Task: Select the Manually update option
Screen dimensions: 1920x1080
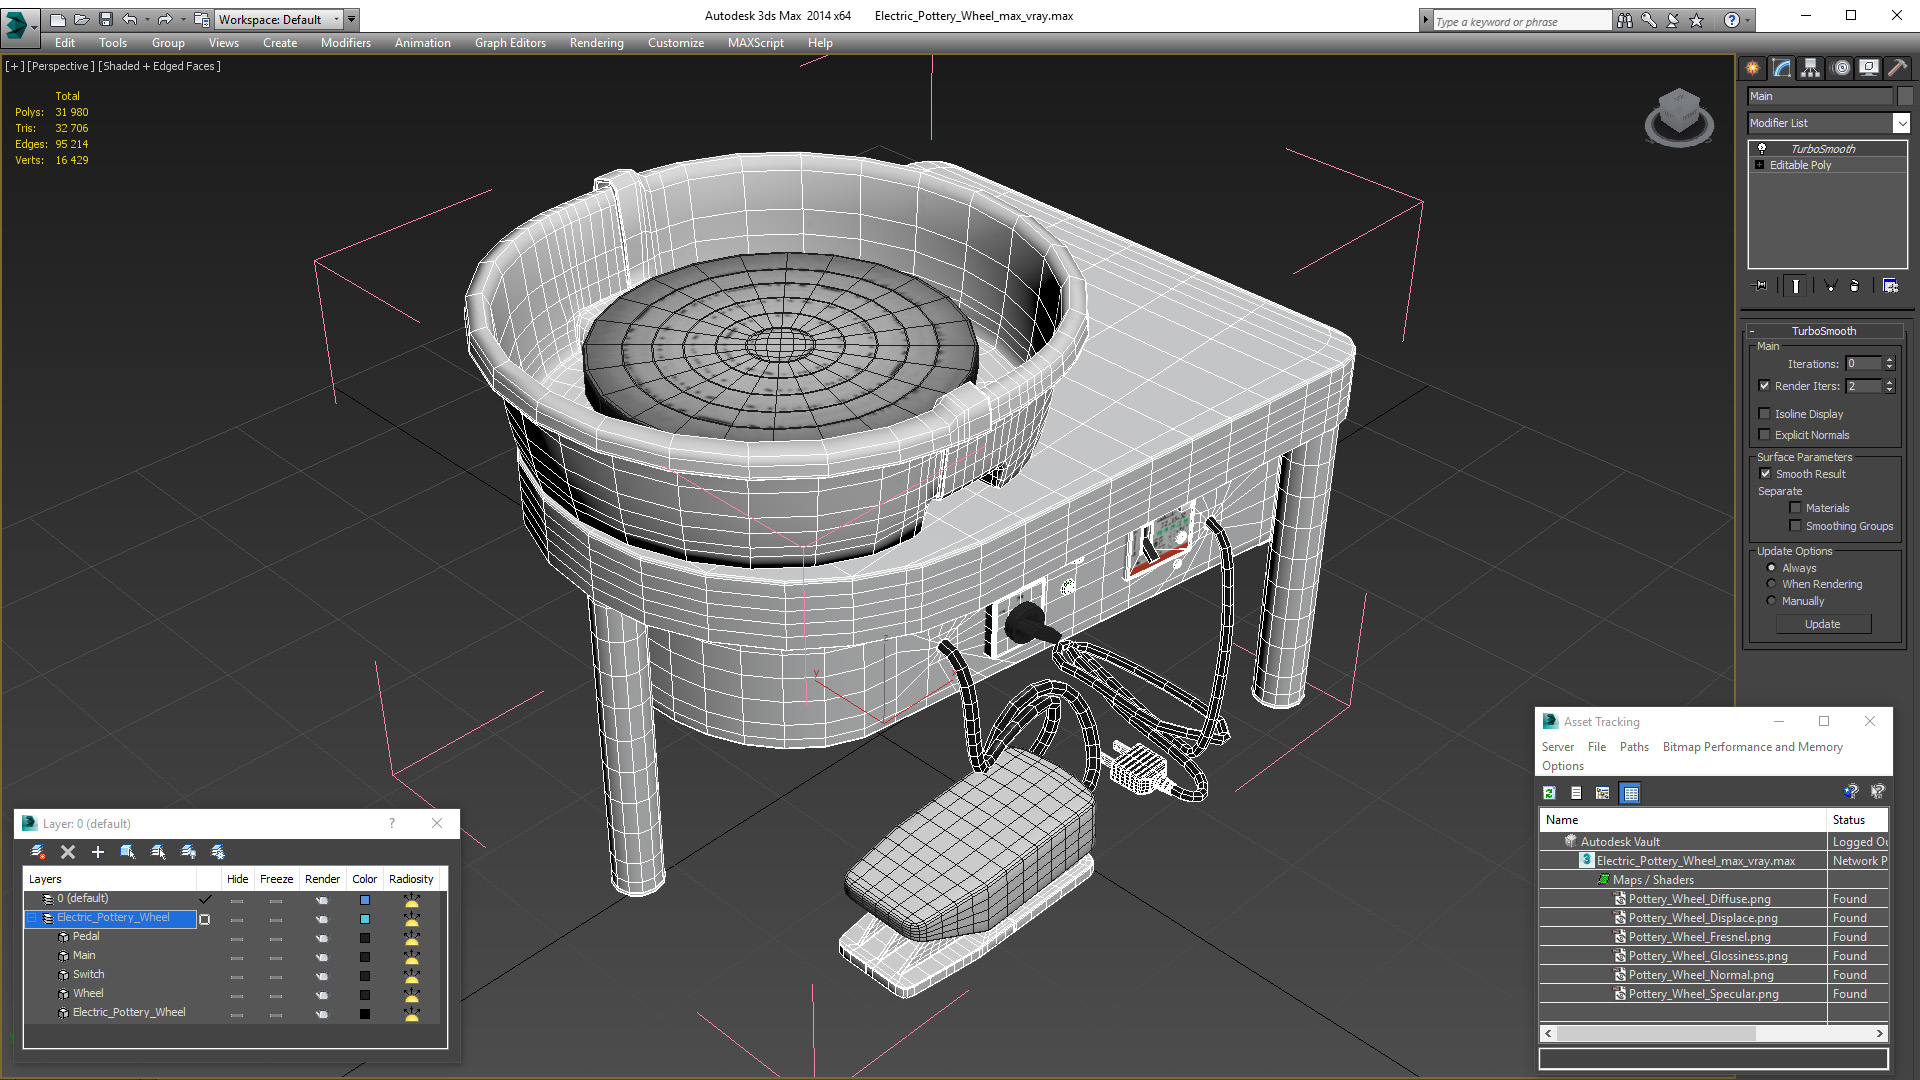Action: [x=1771, y=601]
